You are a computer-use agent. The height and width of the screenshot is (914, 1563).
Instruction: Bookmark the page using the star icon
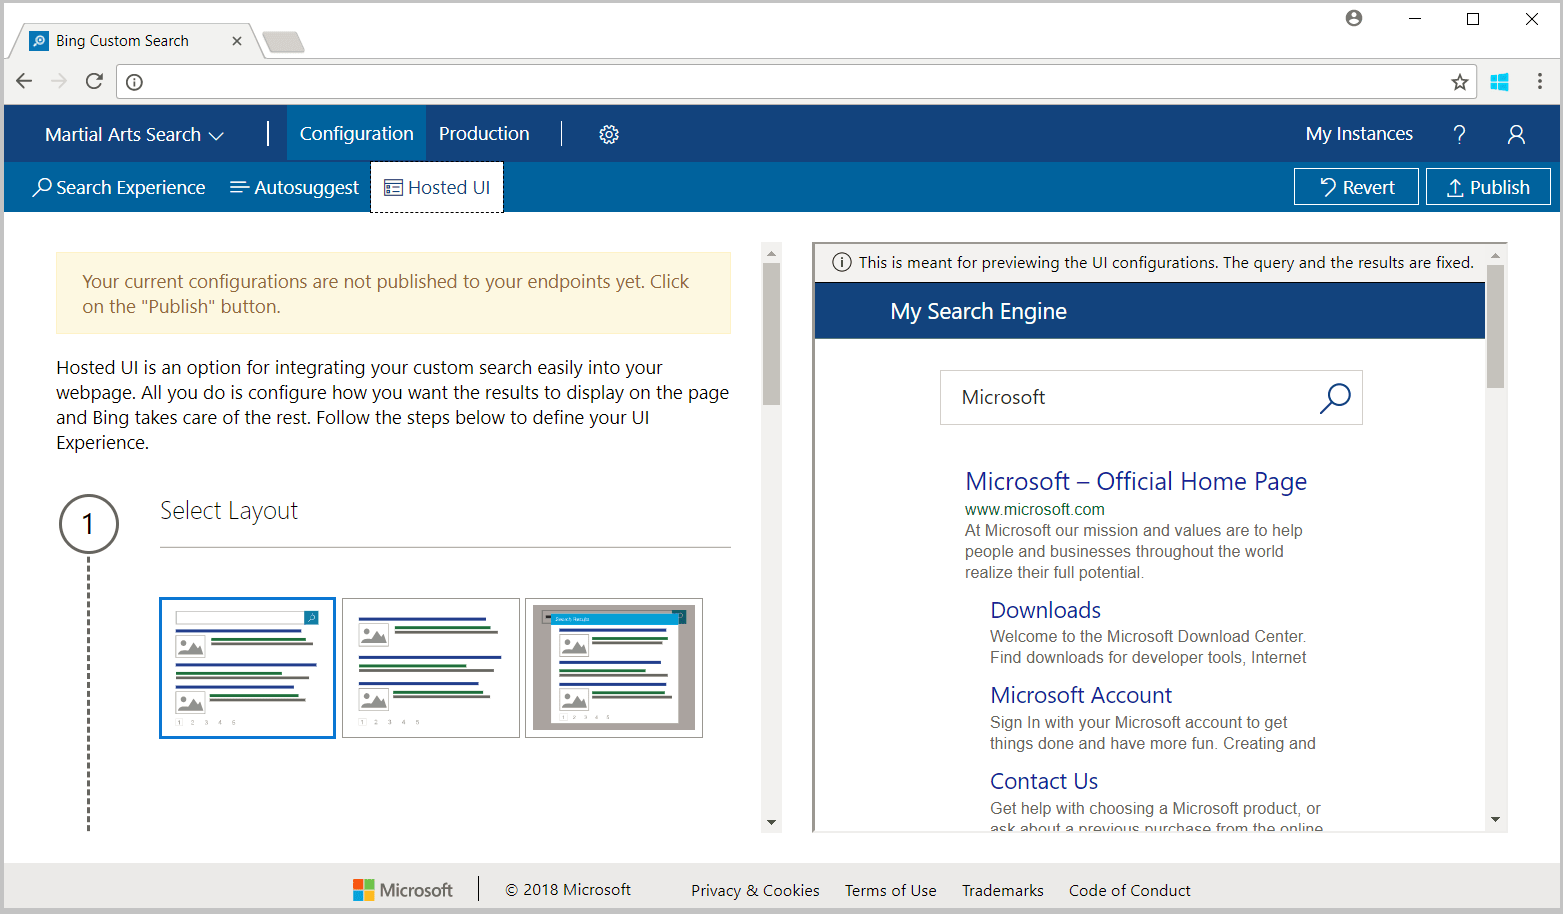1460,81
